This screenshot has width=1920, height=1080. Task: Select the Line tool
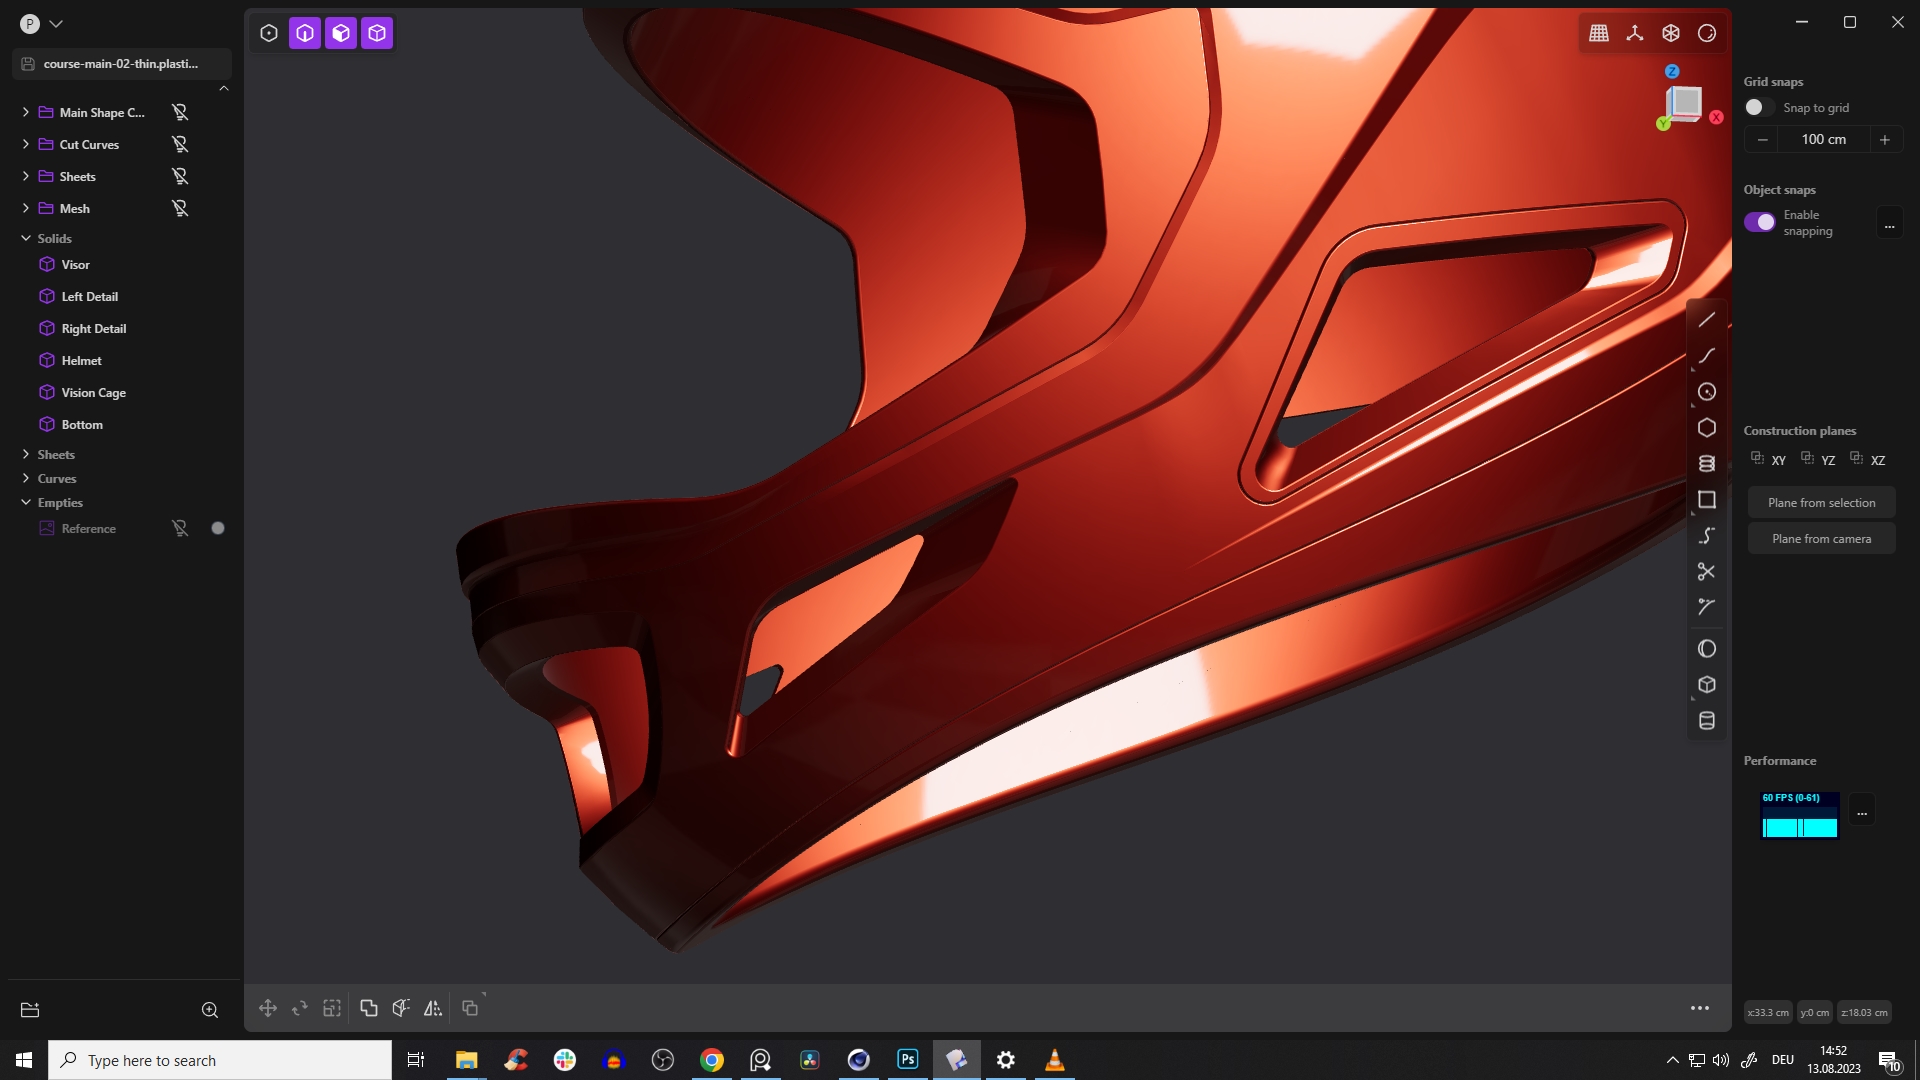(1707, 319)
